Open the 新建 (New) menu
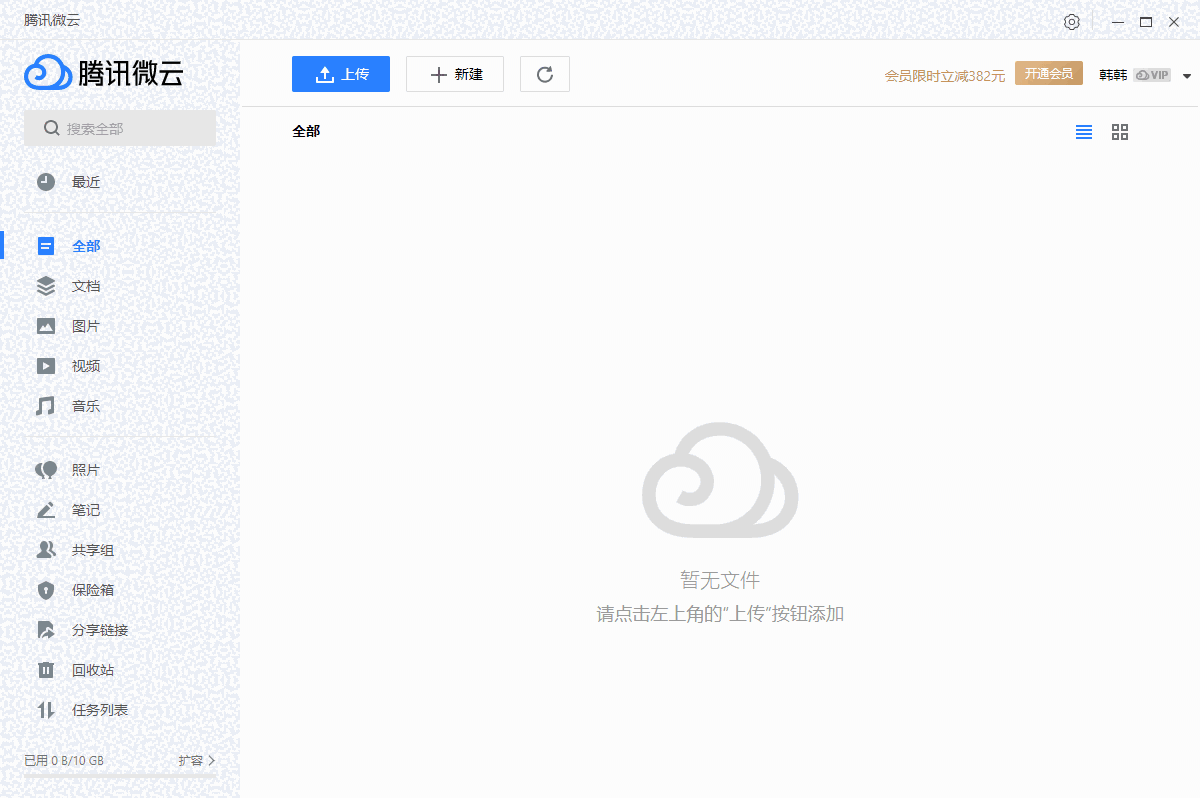The height and width of the screenshot is (798, 1200). click(x=455, y=73)
